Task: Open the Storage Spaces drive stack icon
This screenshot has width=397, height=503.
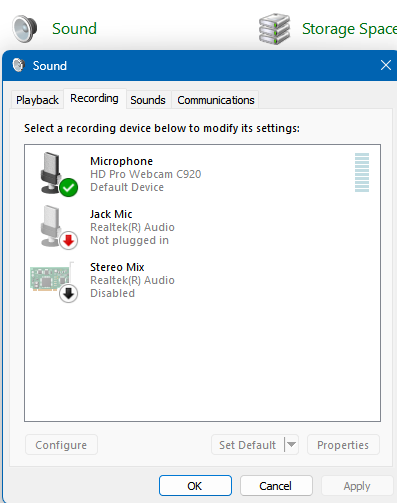Action: [x=274, y=29]
